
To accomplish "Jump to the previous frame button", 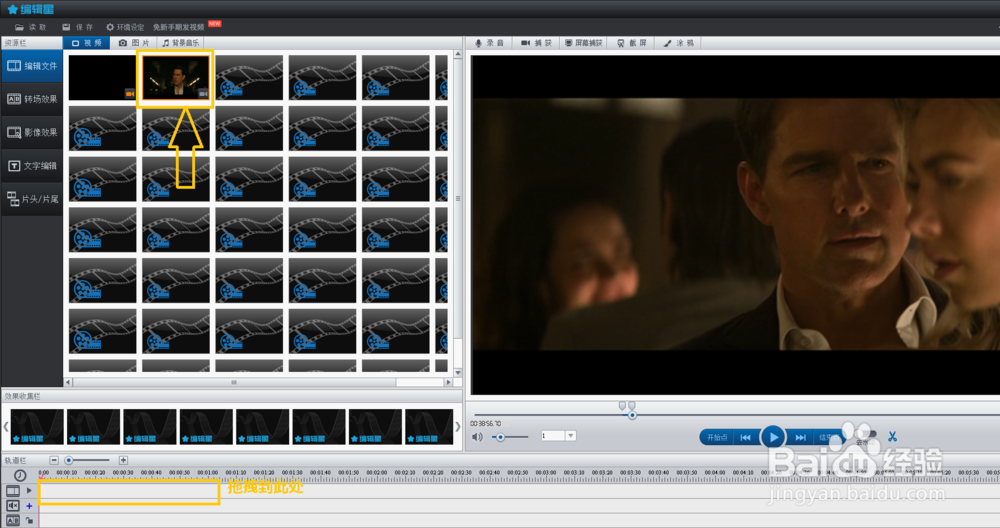I will tap(745, 437).
